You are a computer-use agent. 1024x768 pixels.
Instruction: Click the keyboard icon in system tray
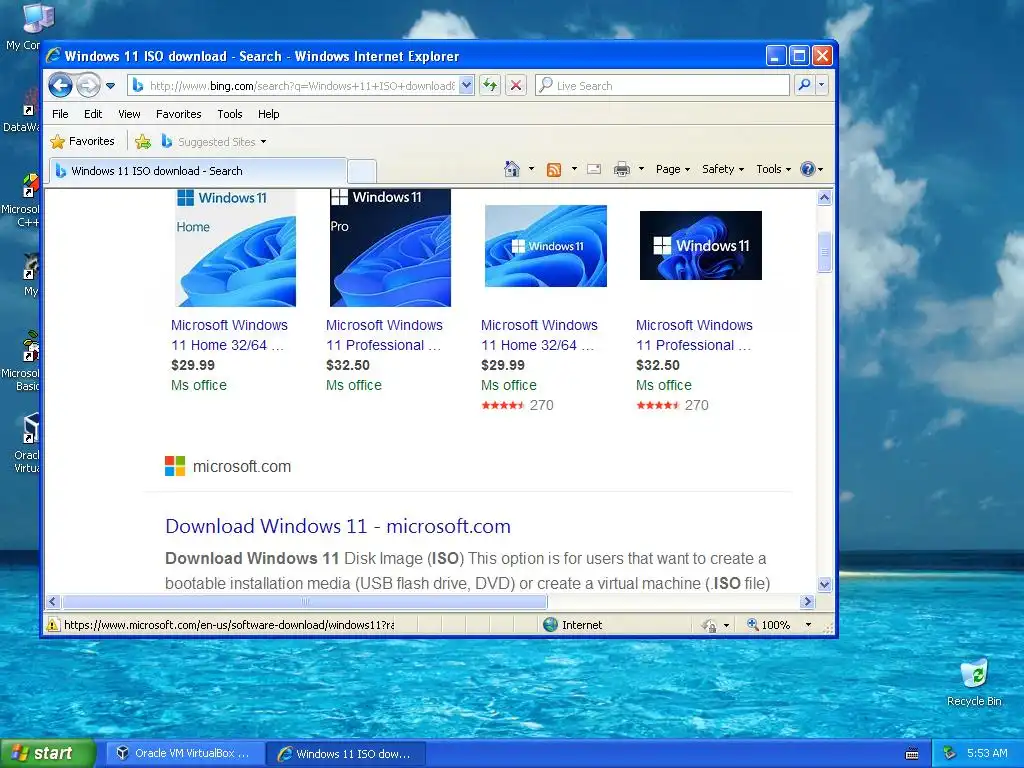(912, 754)
